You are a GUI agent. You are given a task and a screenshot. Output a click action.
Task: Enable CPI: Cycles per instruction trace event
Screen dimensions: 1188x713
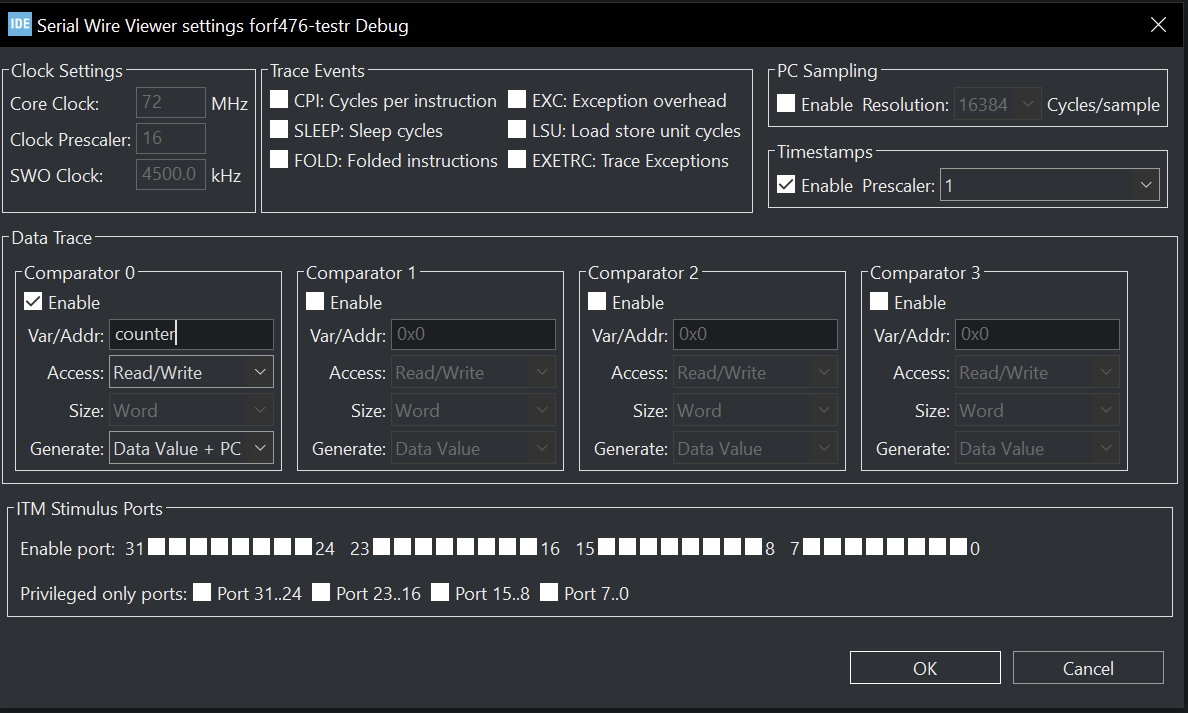click(280, 100)
